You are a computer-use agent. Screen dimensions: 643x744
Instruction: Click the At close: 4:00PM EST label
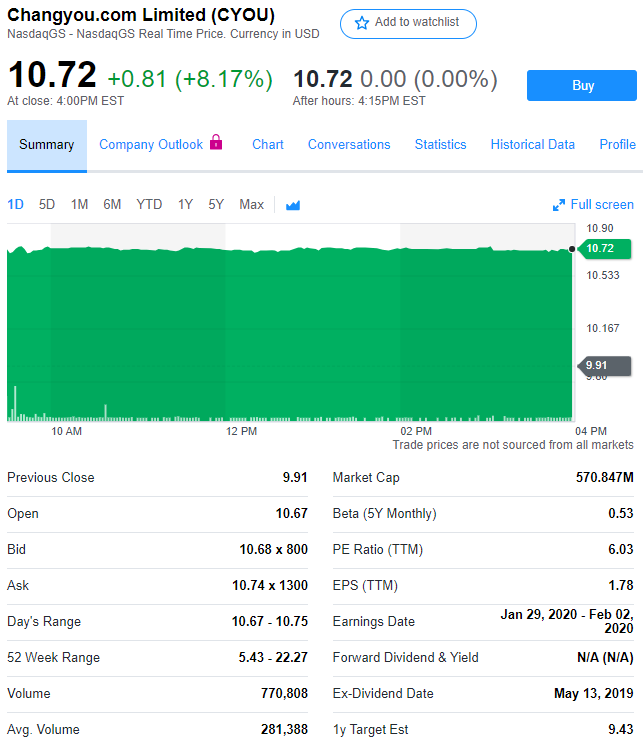tap(65, 101)
